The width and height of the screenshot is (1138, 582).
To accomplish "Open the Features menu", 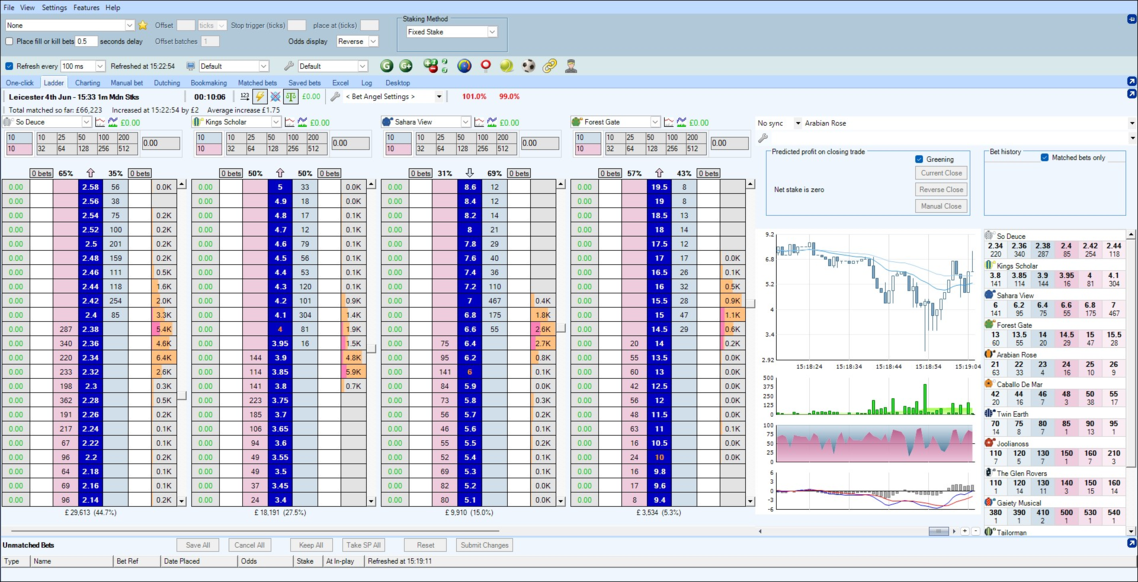I will pyautogui.click(x=86, y=7).
